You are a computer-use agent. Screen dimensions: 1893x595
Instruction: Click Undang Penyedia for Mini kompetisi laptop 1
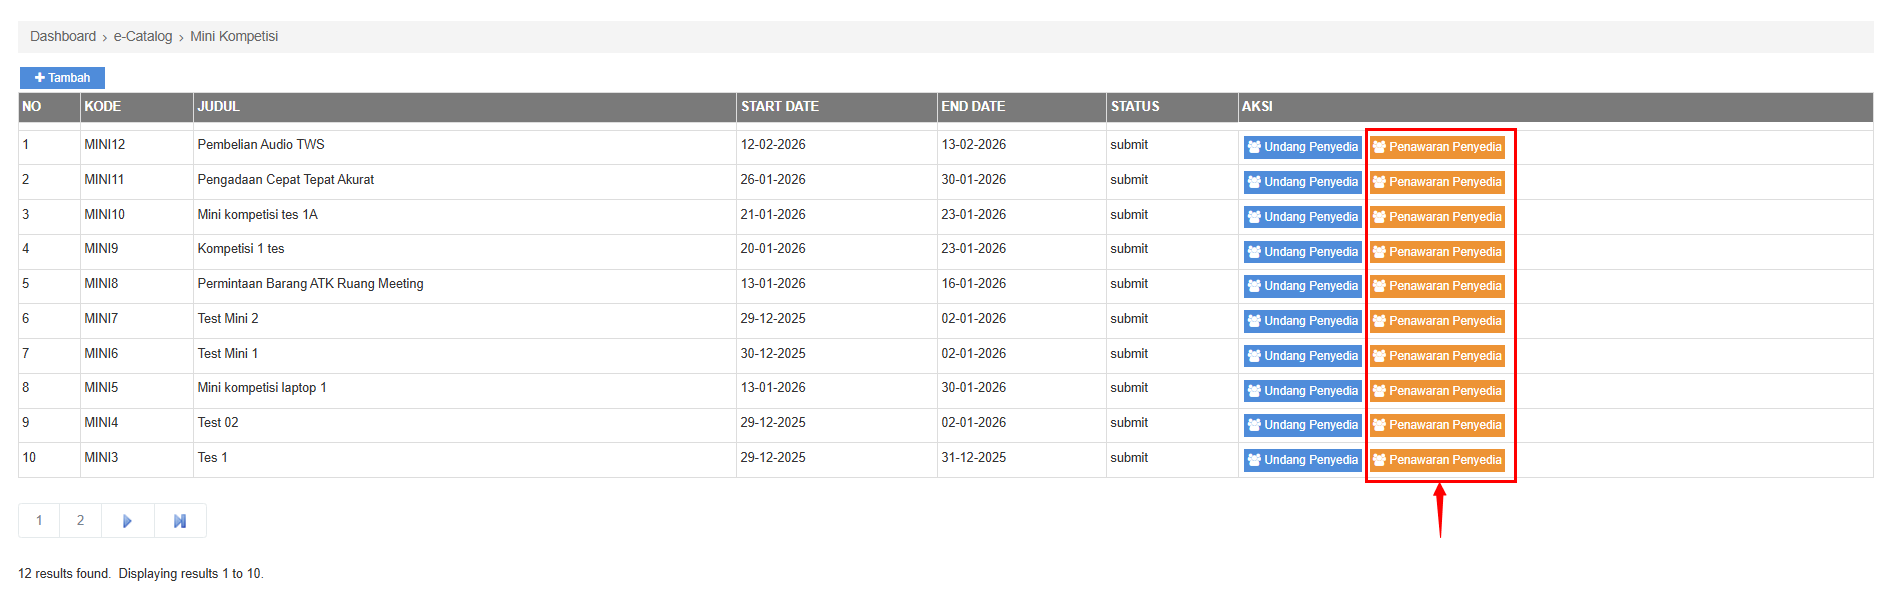(x=1302, y=391)
